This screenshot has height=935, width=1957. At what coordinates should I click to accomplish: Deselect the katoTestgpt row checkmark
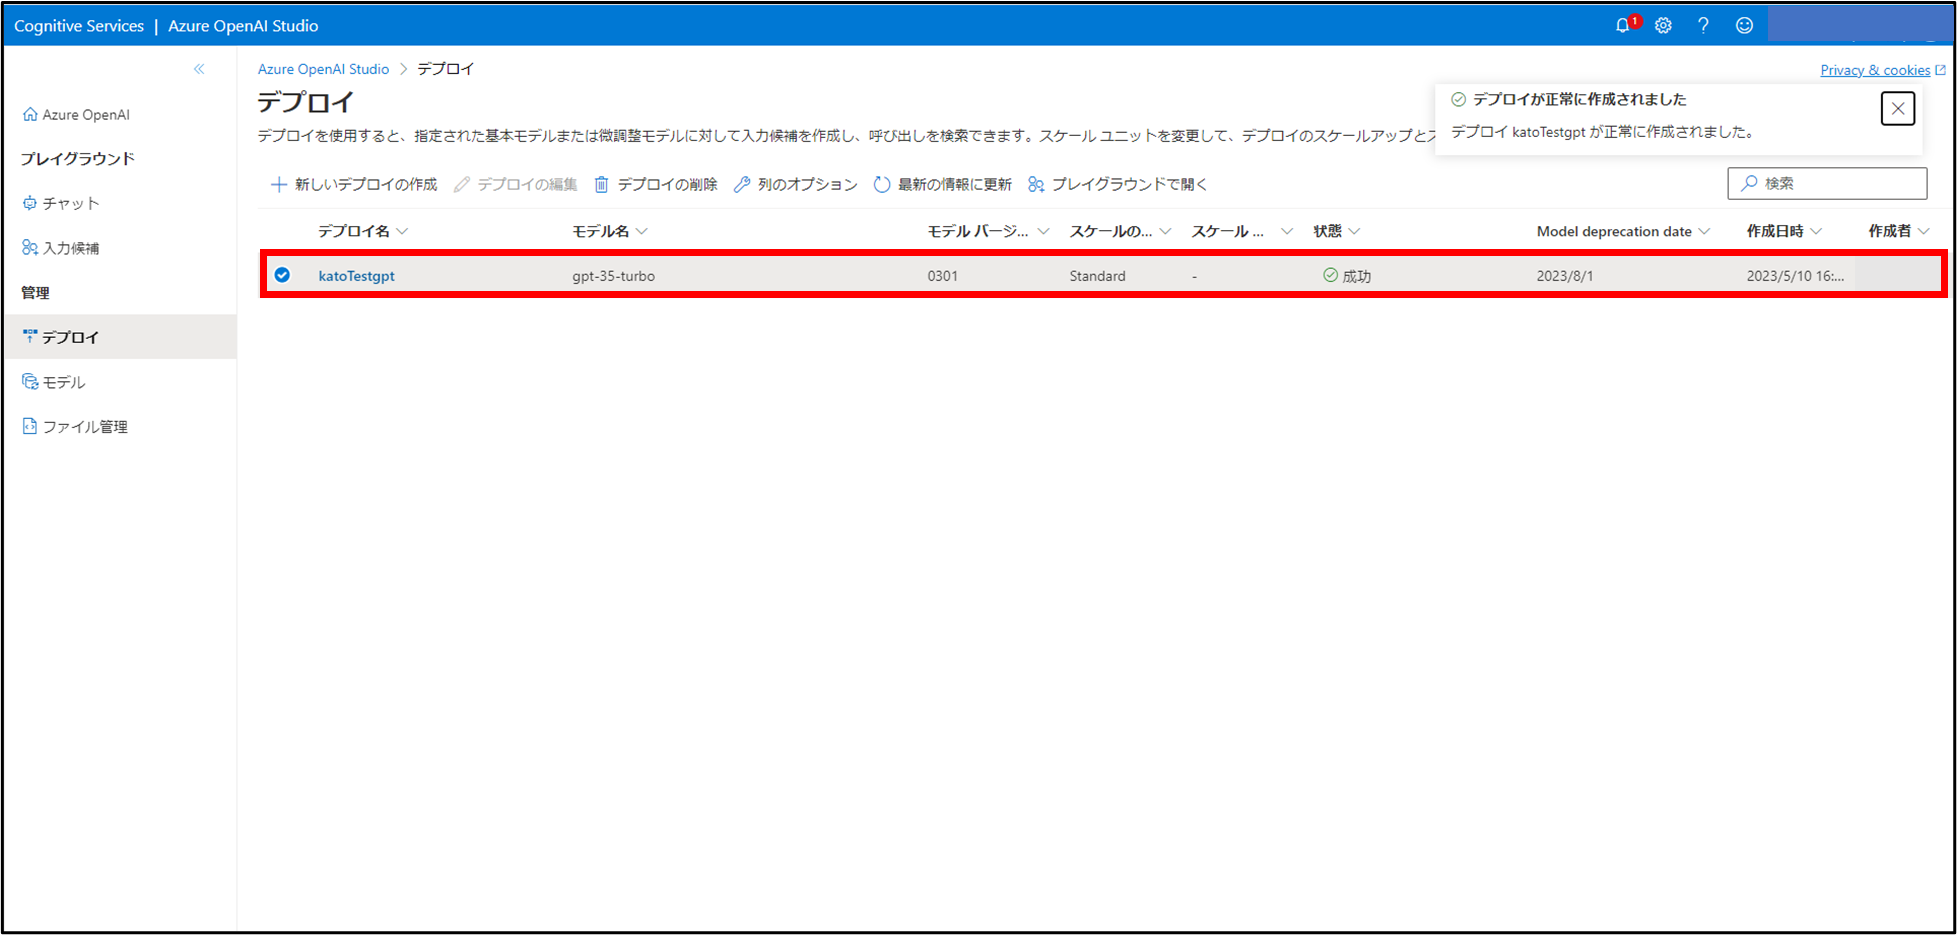(282, 275)
